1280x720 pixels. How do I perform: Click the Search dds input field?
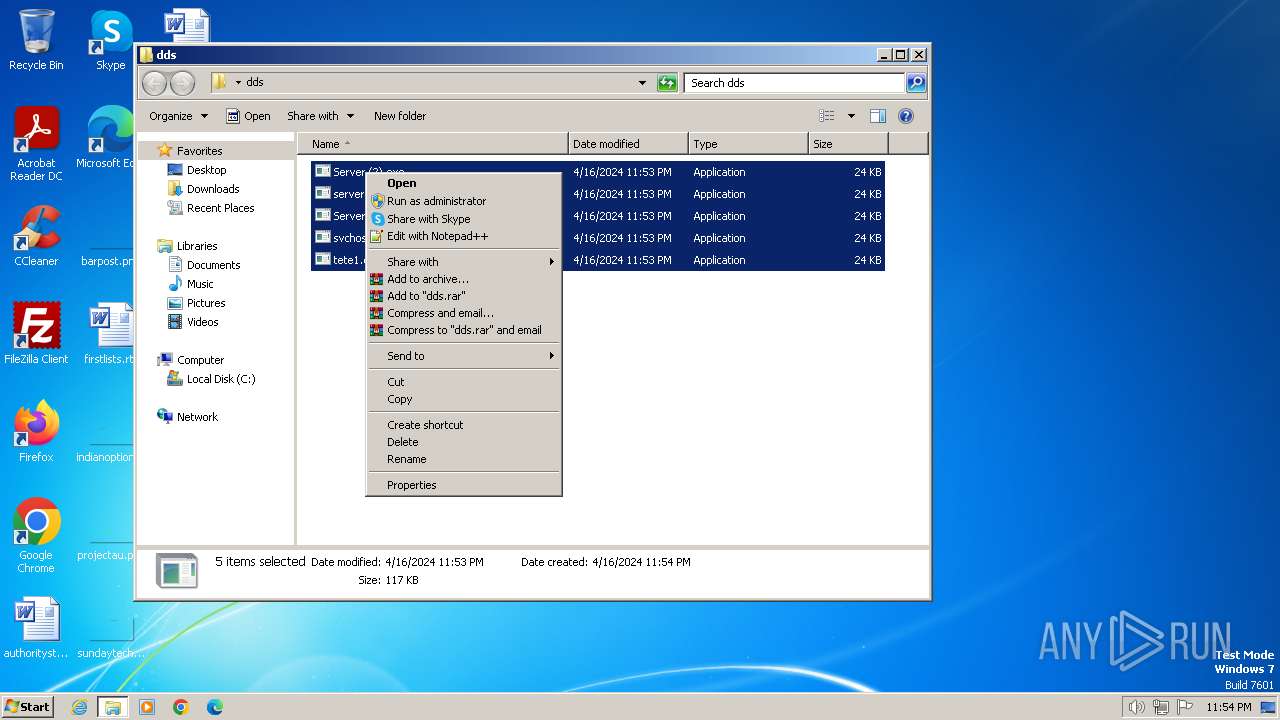[x=795, y=83]
